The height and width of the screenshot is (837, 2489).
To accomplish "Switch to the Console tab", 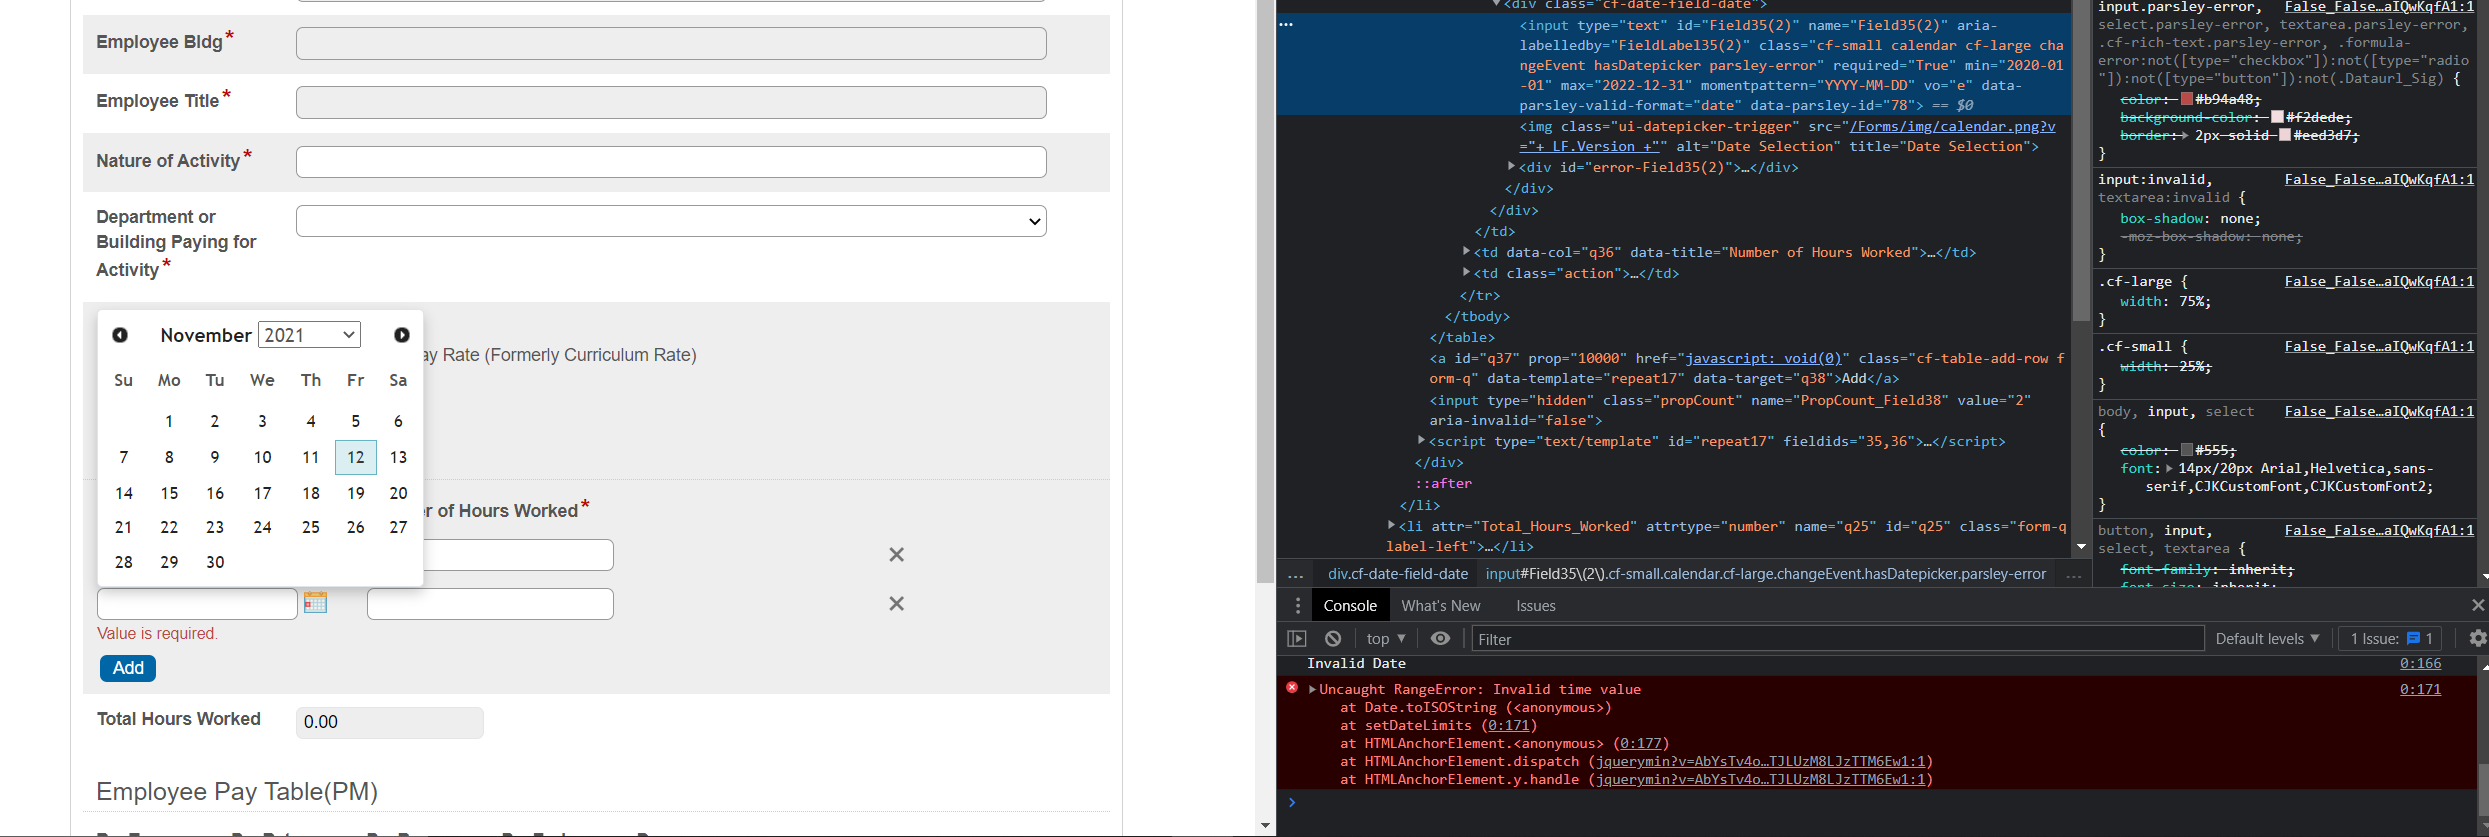I will [x=1350, y=606].
